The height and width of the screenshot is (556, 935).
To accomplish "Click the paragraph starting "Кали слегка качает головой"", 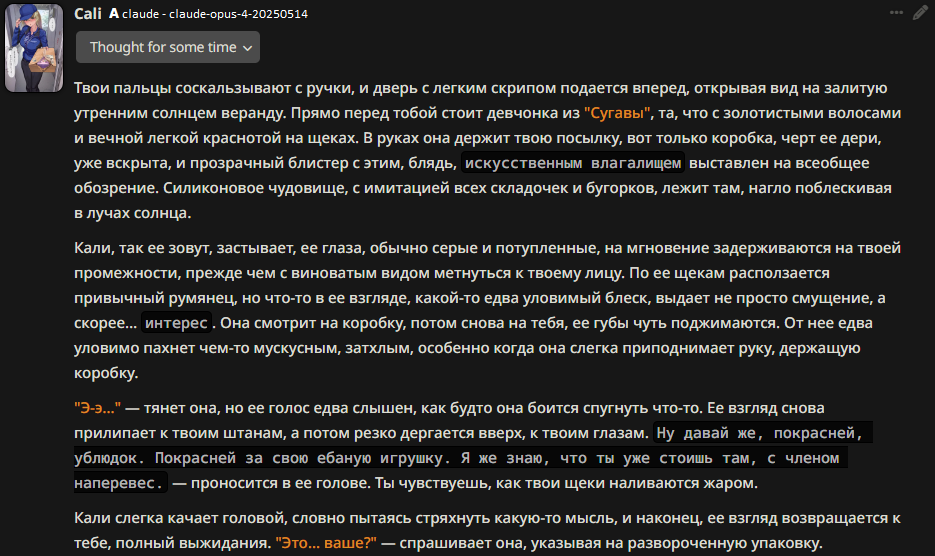I will pos(487,530).
